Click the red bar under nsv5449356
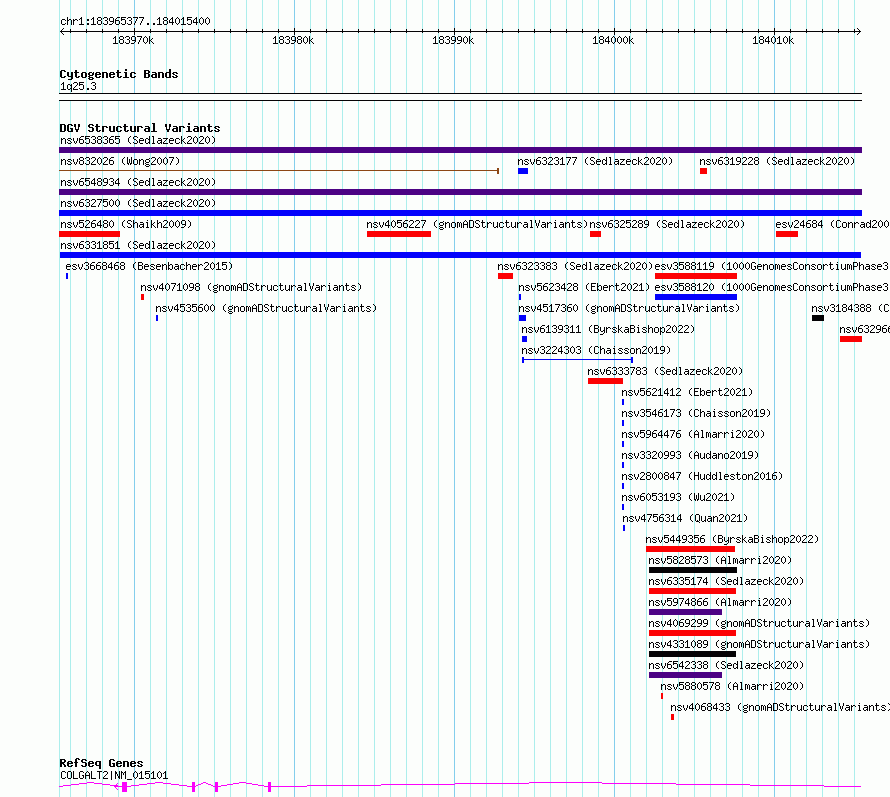The height and width of the screenshot is (797, 890). click(690, 549)
